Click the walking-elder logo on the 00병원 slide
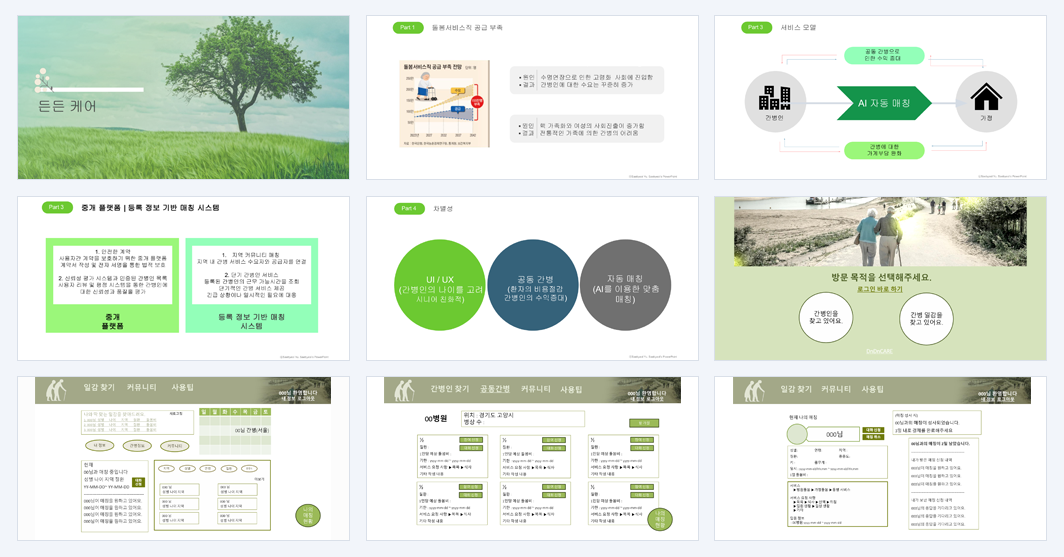 pyautogui.click(x=404, y=391)
